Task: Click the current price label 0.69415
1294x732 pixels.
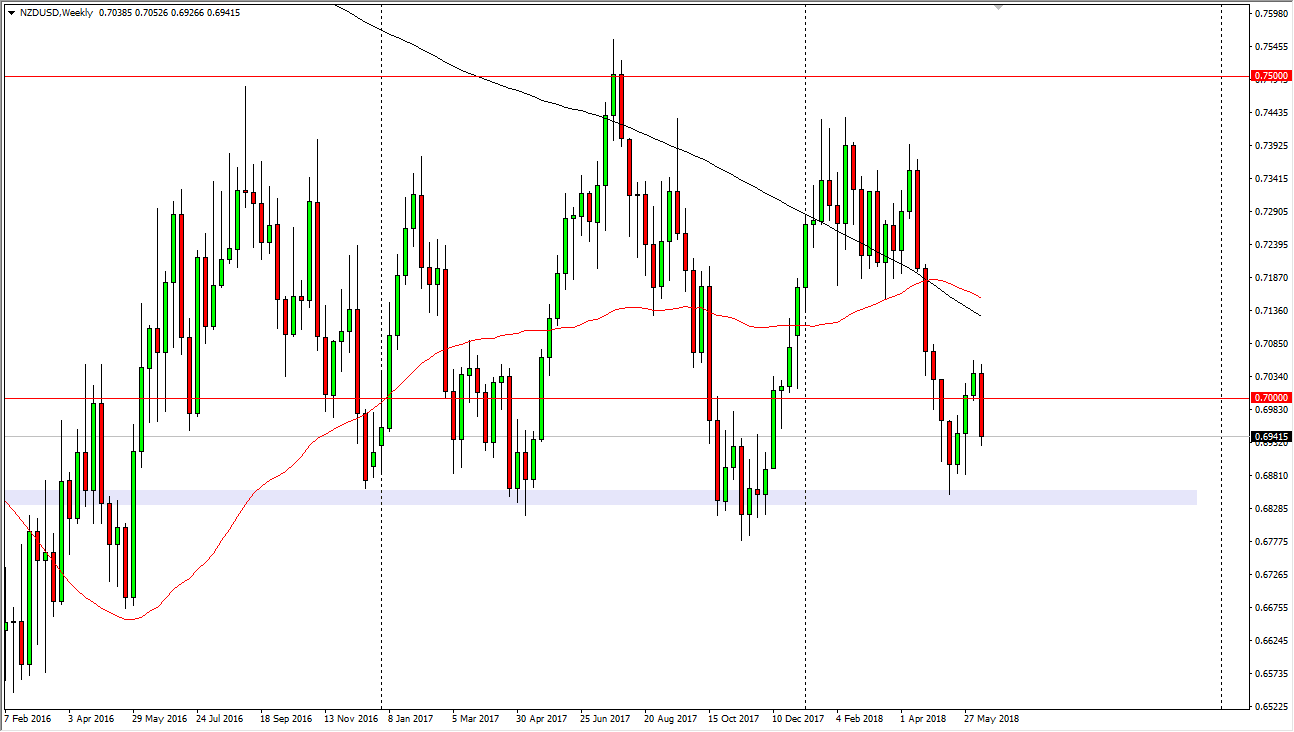Action: point(1270,437)
